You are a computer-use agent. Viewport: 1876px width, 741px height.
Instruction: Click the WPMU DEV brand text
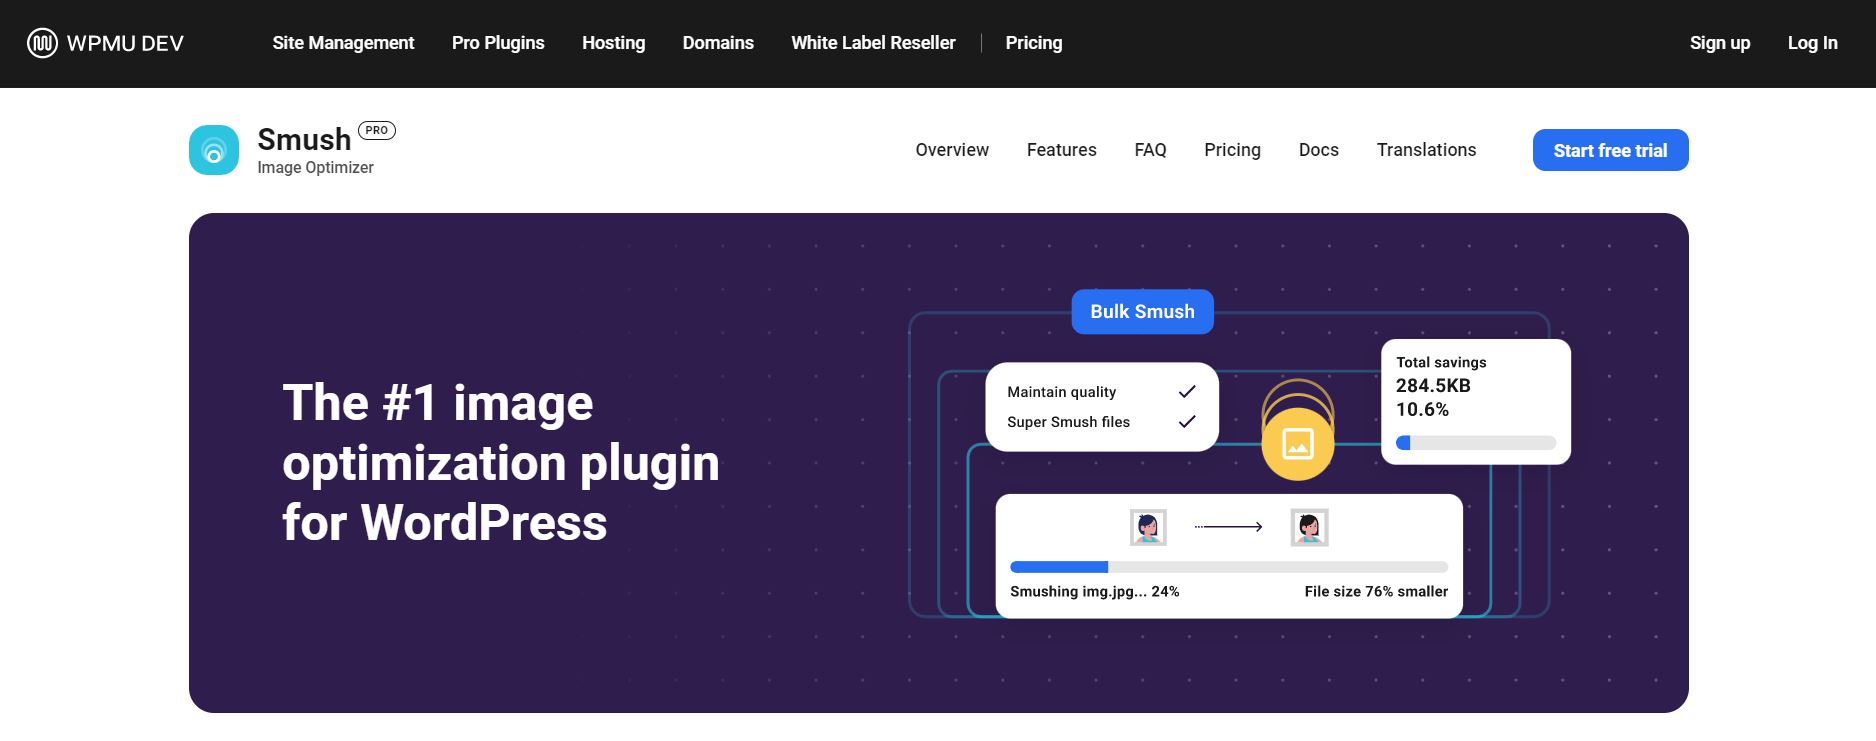pos(125,43)
